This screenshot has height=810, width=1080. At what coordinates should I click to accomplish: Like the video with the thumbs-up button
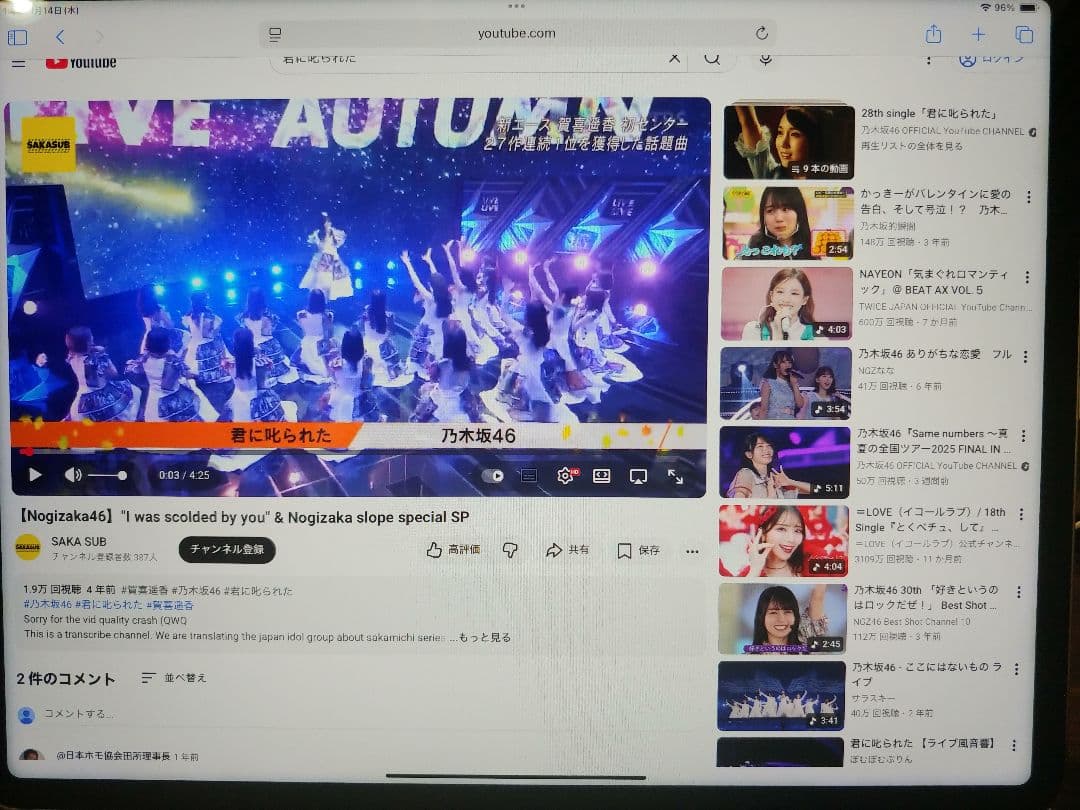coord(453,550)
